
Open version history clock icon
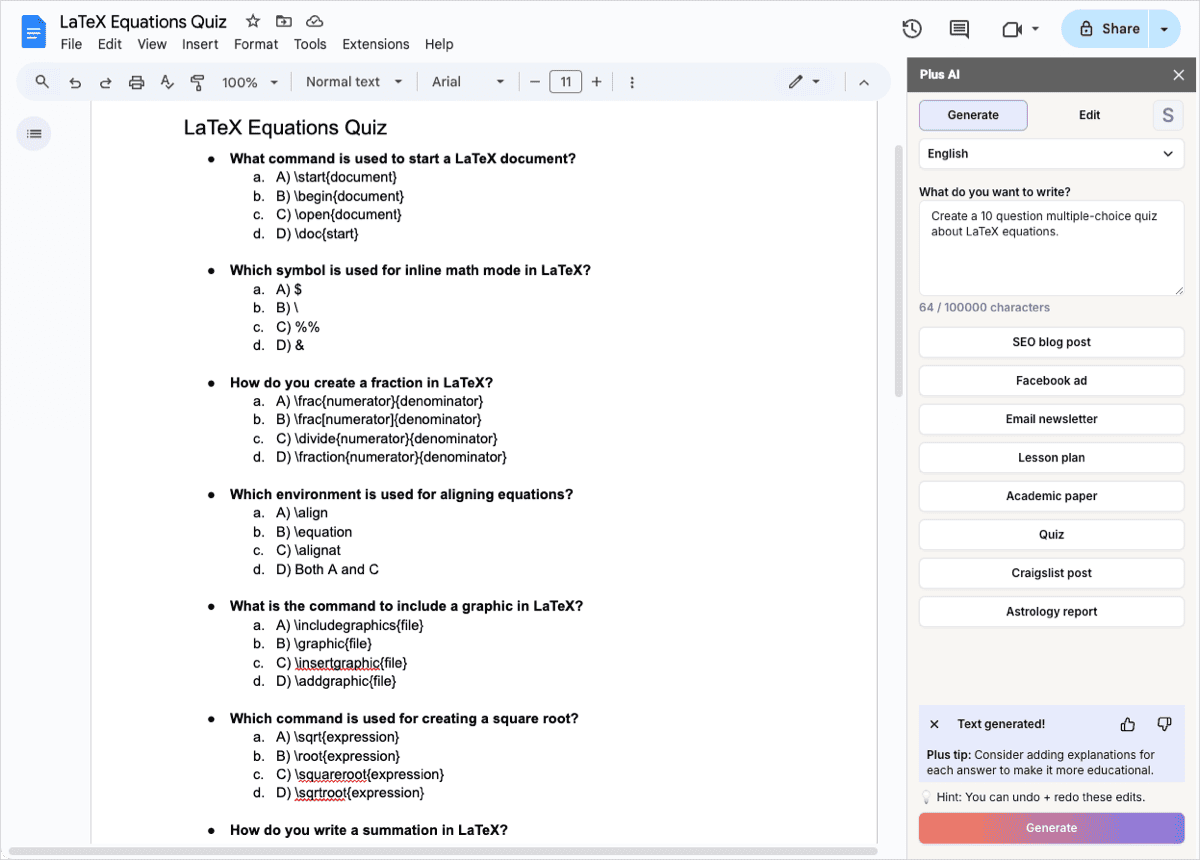[x=911, y=29]
